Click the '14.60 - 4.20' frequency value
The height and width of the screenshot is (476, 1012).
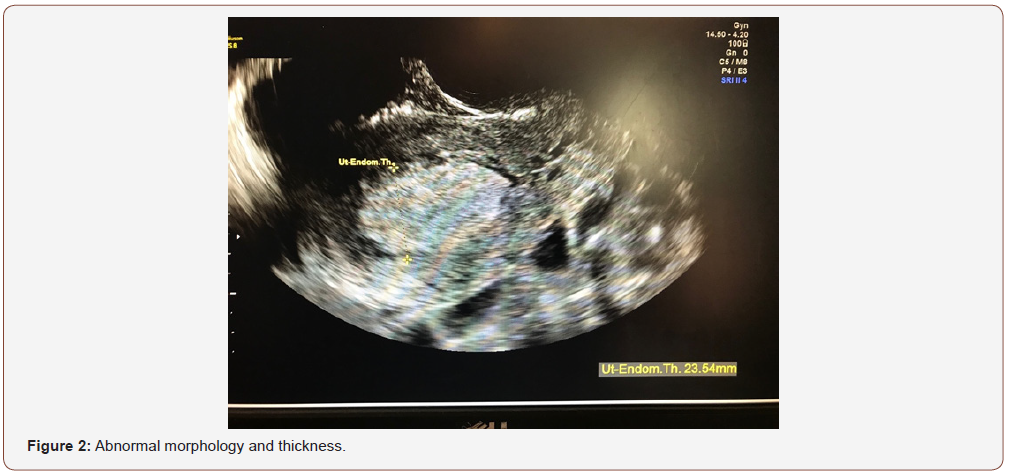727,35
